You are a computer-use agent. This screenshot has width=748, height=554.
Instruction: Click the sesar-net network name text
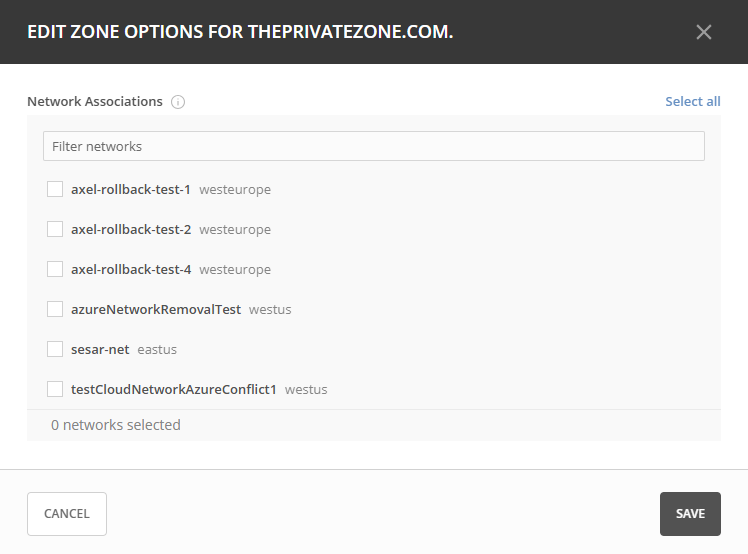[100, 349]
